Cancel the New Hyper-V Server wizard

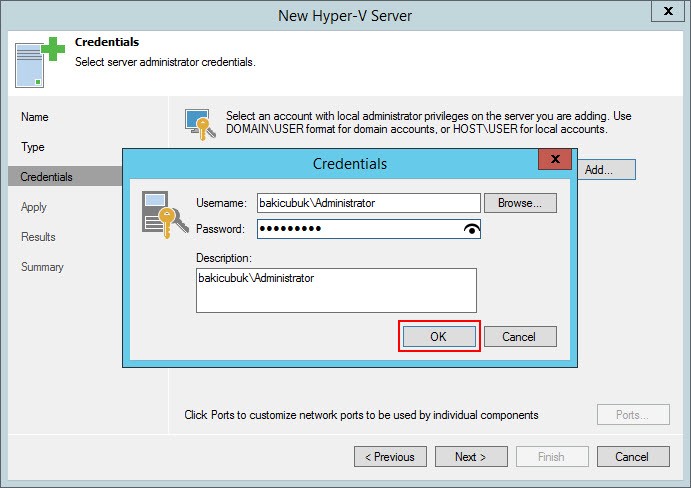click(x=633, y=457)
